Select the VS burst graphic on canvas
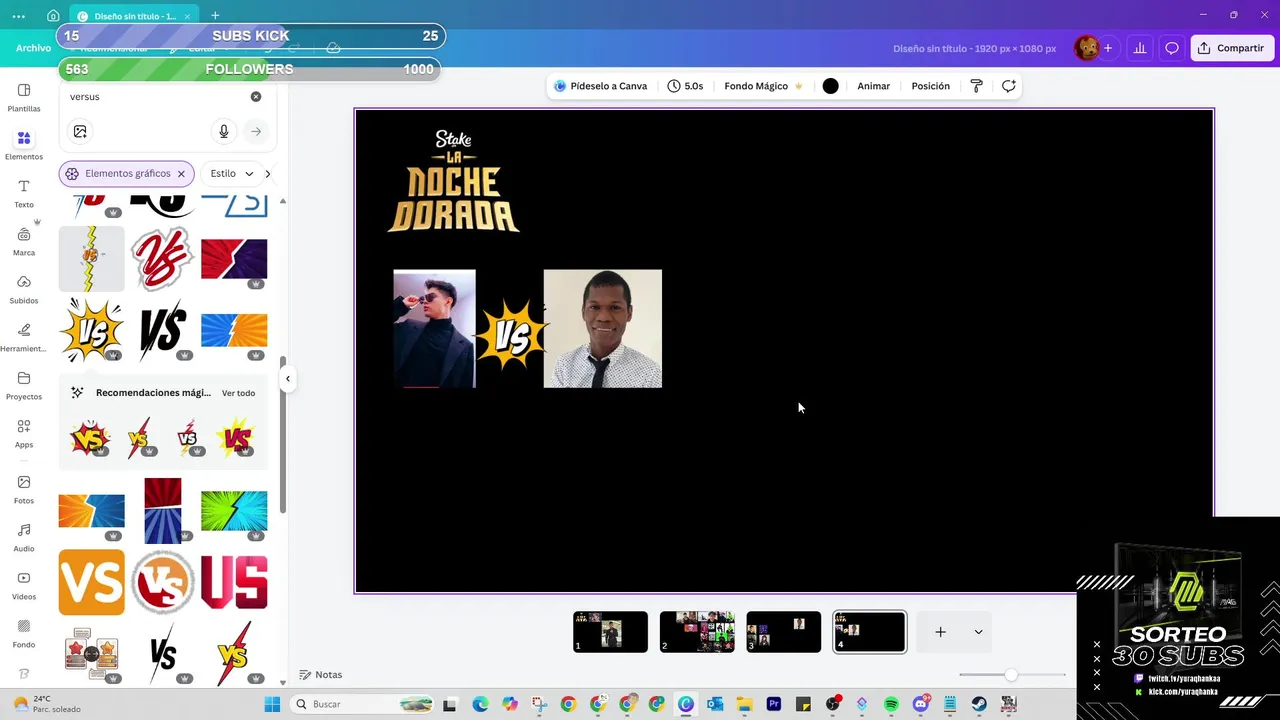 [511, 334]
